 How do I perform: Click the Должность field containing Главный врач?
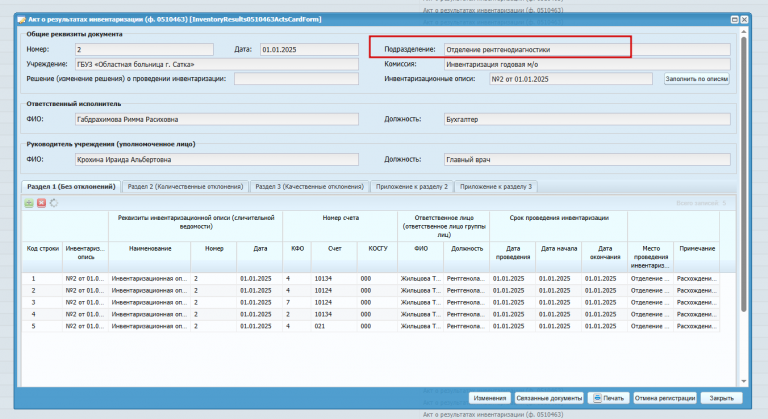(x=587, y=159)
